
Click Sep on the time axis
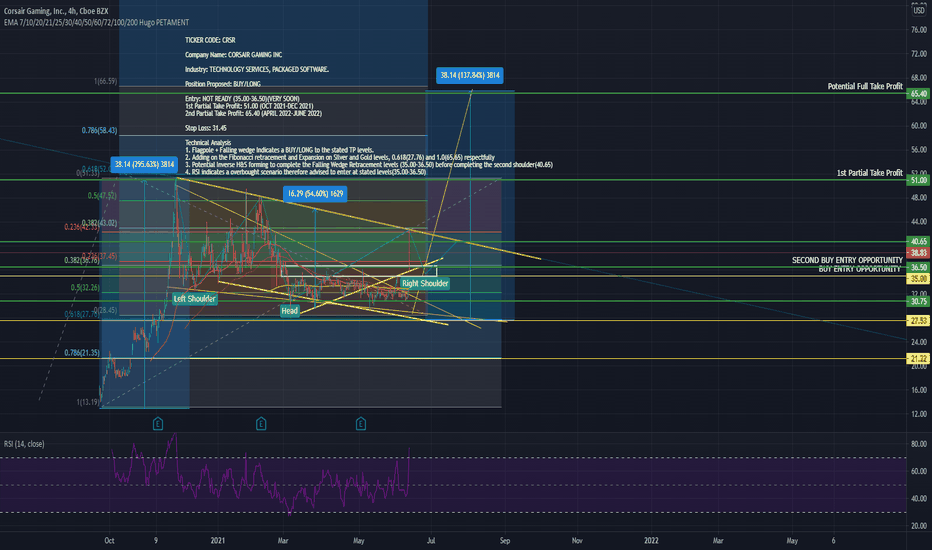pos(505,540)
